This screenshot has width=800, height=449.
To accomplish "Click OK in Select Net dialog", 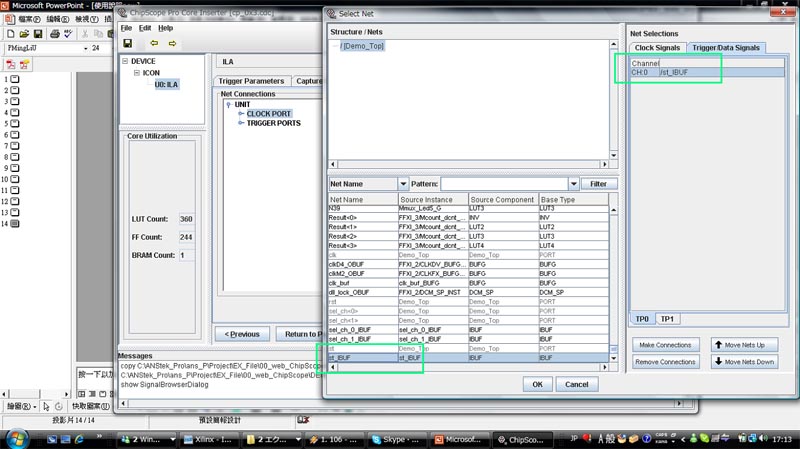I will [537, 384].
